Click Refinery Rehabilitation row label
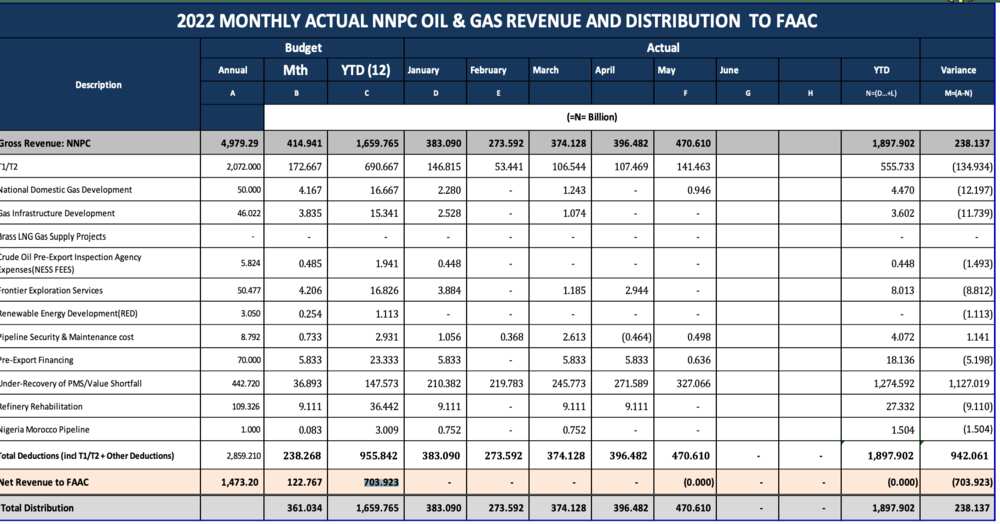The image size is (1000, 524). pyautogui.click(x=41, y=407)
